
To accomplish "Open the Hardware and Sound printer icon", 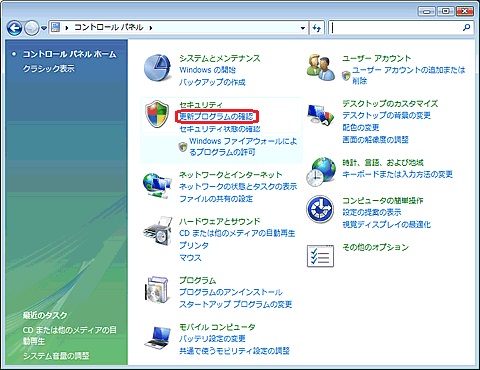I will point(158,231).
